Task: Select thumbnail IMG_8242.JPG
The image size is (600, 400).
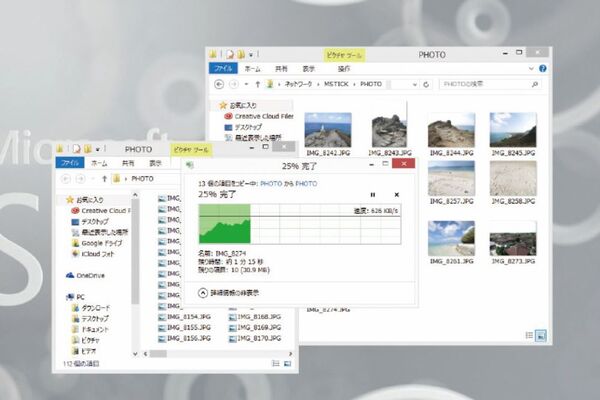Action: tap(328, 134)
